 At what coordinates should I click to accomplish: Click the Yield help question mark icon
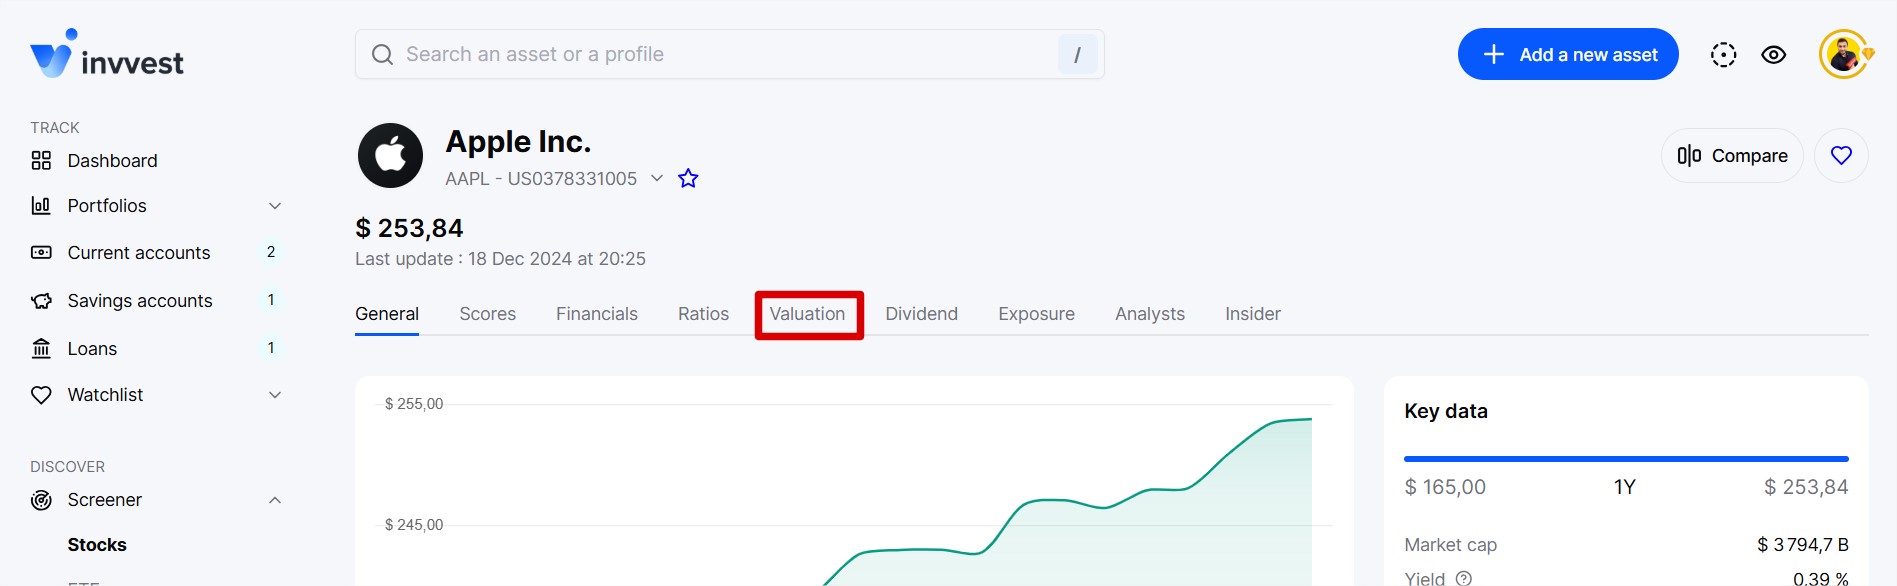coord(1464,578)
